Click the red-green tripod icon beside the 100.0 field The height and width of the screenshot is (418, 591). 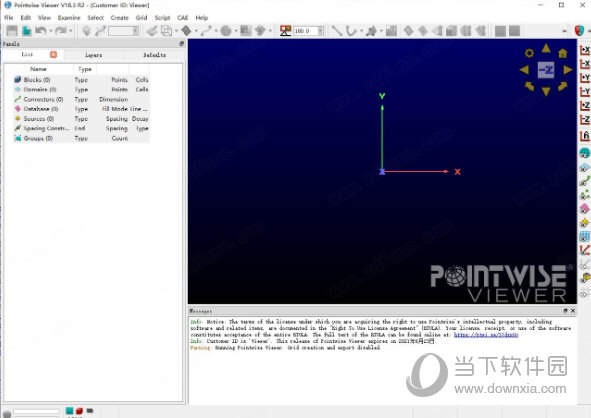coord(285,31)
